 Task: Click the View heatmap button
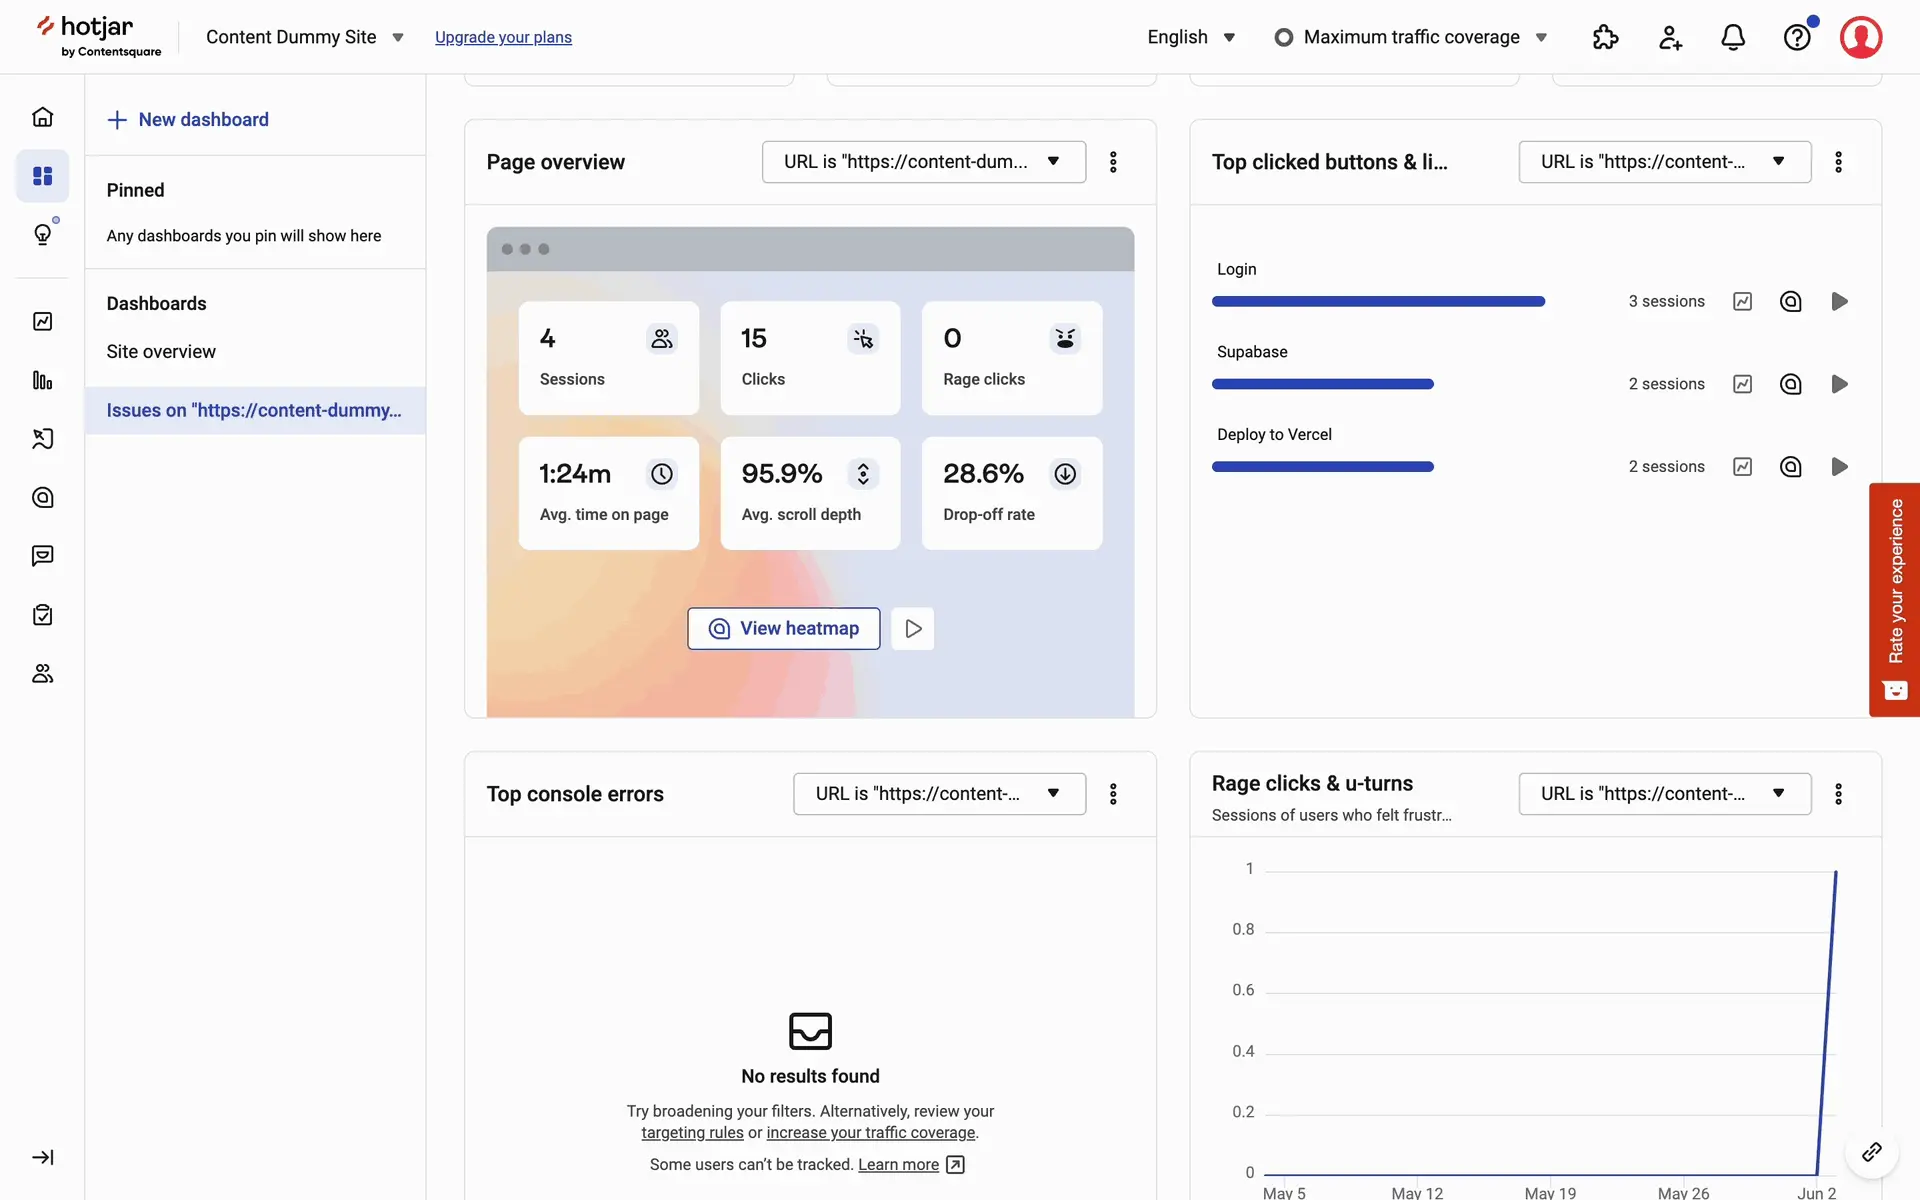pyautogui.click(x=783, y=628)
